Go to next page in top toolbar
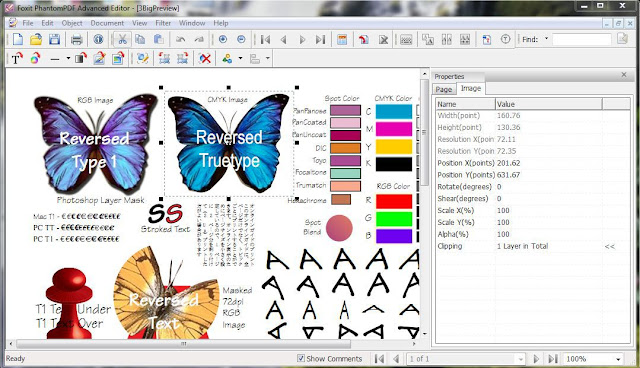The image size is (640, 368). [302, 40]
